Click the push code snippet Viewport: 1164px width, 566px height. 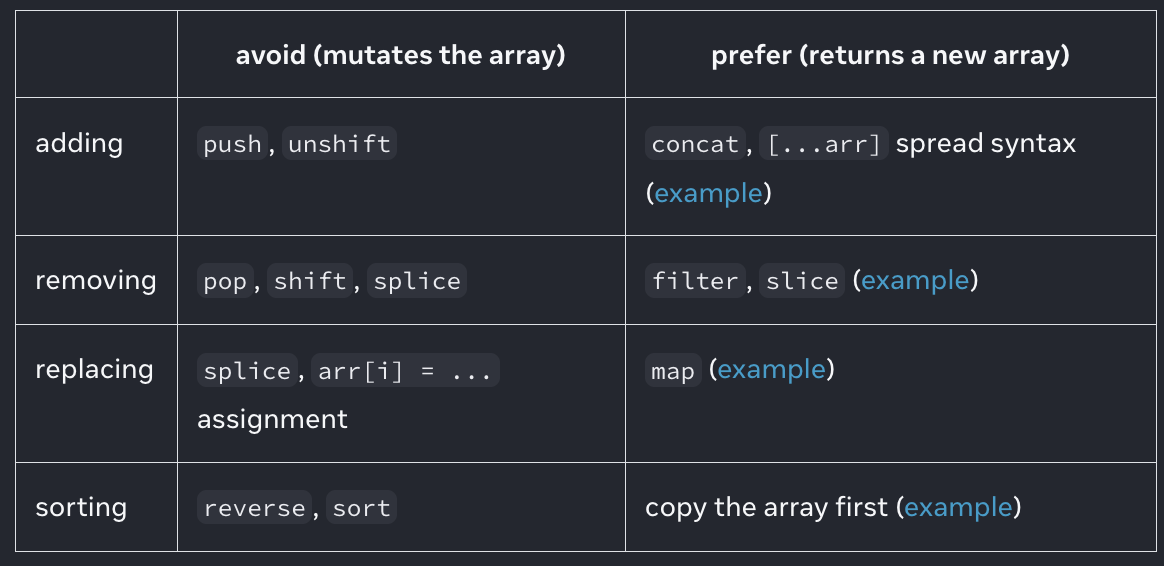pyautogui.click(x=232, y=144)
